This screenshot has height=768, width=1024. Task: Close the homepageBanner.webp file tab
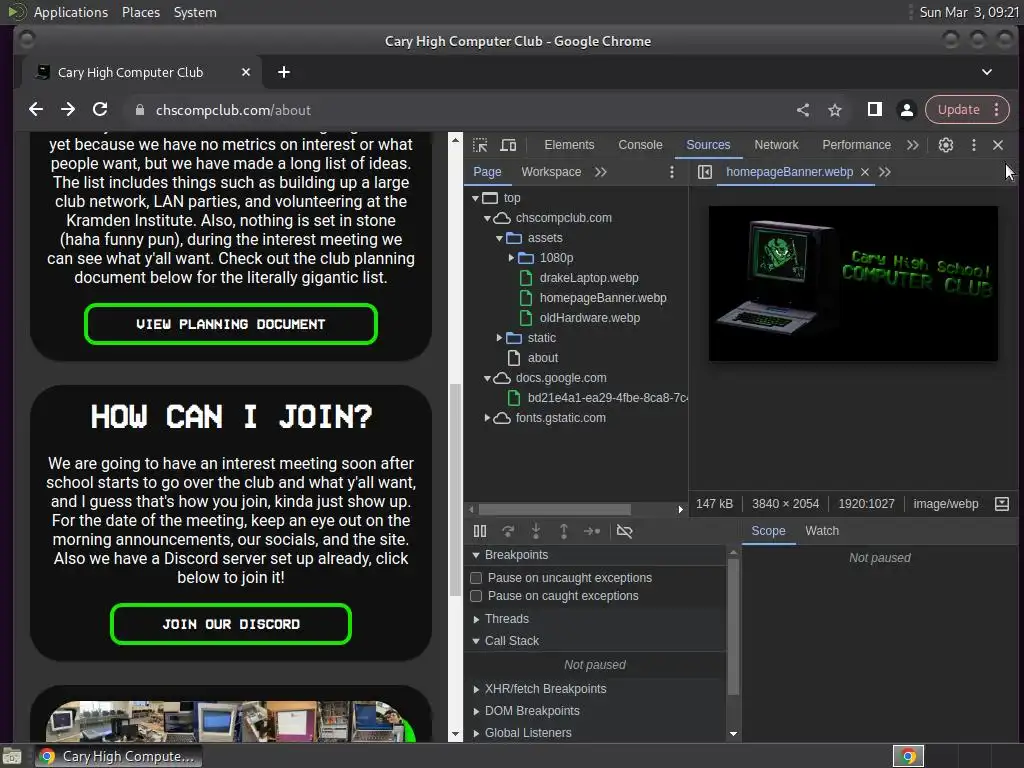click(865, 172)
